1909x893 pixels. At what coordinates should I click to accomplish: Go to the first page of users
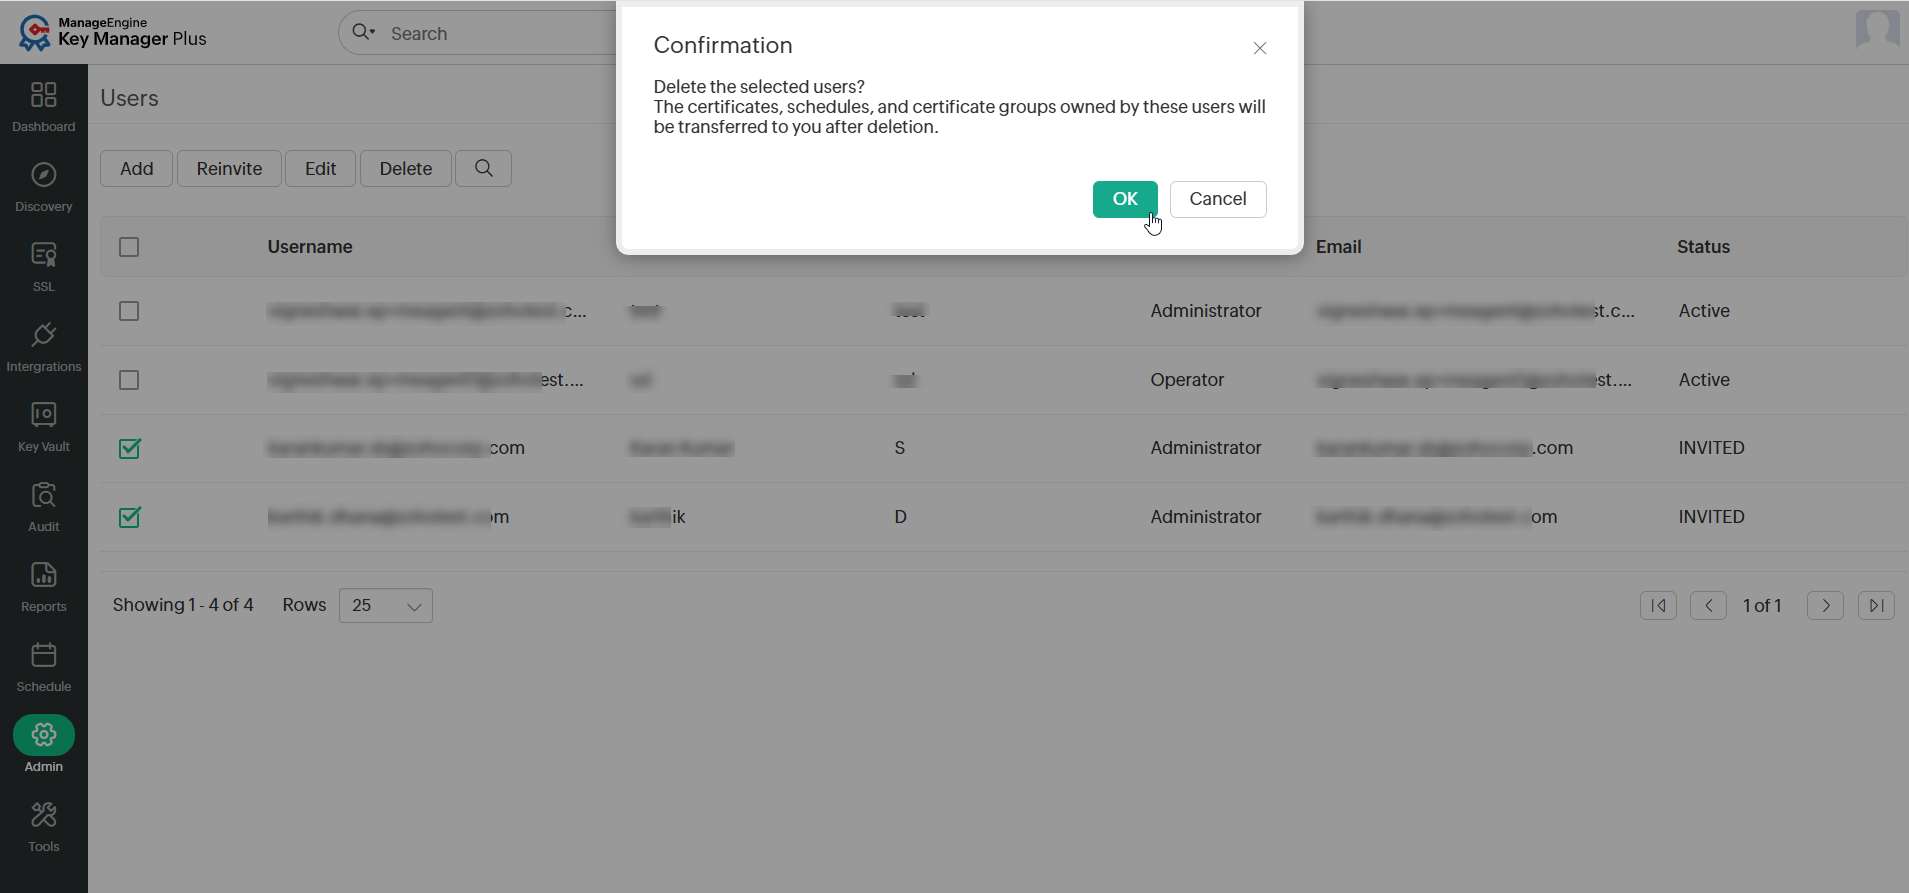1658,605
